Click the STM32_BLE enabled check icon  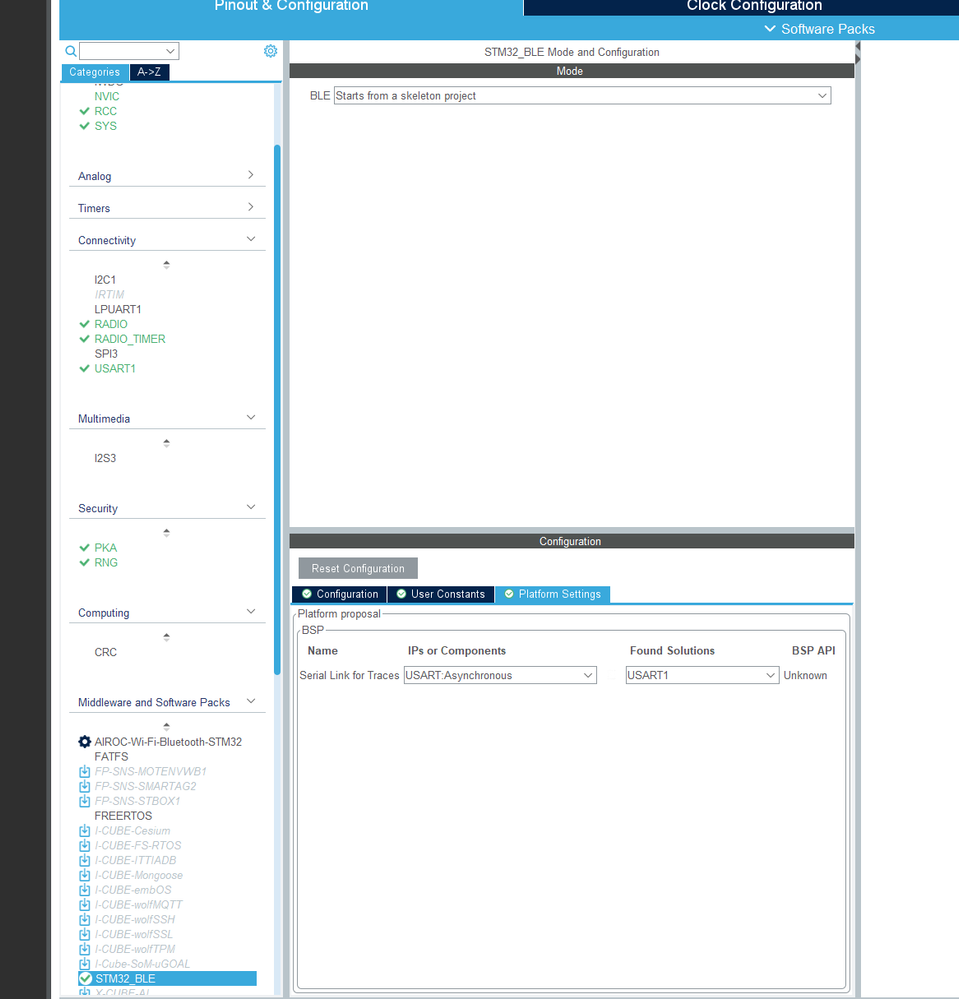point(85,979)
